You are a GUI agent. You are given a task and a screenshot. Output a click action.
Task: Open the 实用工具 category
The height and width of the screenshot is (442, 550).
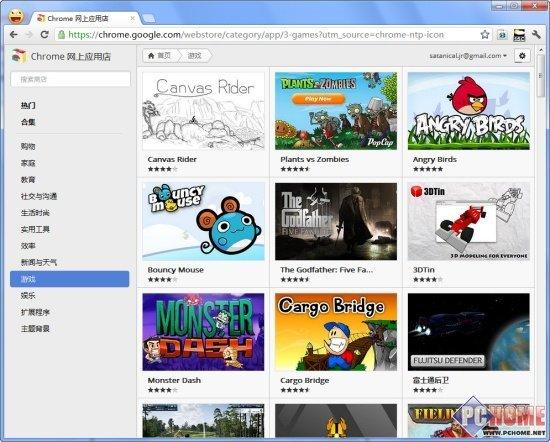pyautogui.click(x=35, y=229)
